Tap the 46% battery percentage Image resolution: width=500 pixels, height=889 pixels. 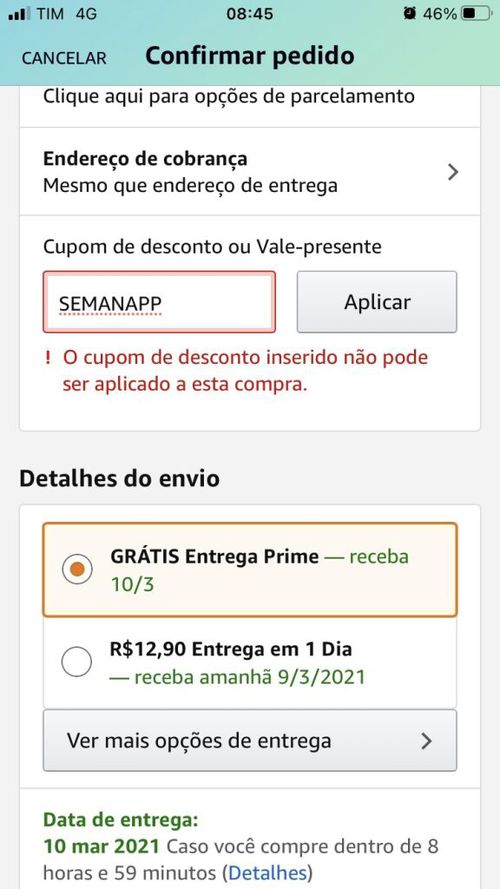pos(440,14)
